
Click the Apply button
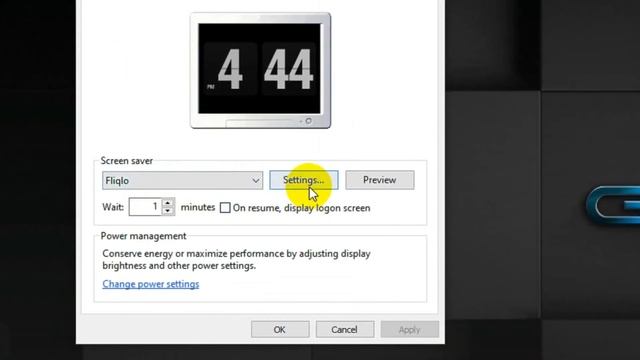coord(409,329)
